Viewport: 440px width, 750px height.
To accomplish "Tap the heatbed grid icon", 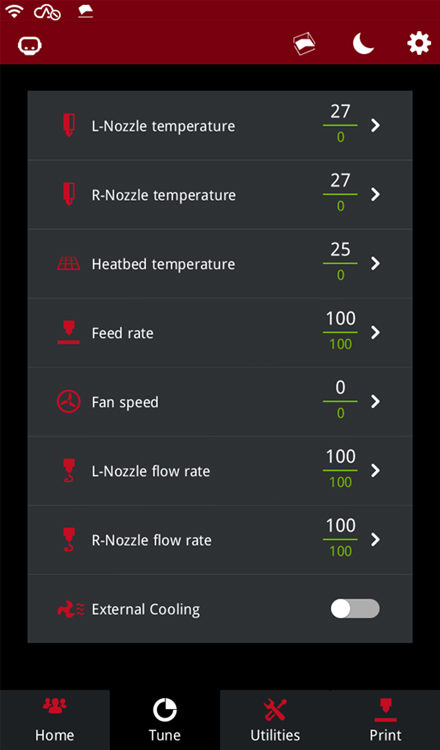I will pyautogui.click(x=68, y=264).
